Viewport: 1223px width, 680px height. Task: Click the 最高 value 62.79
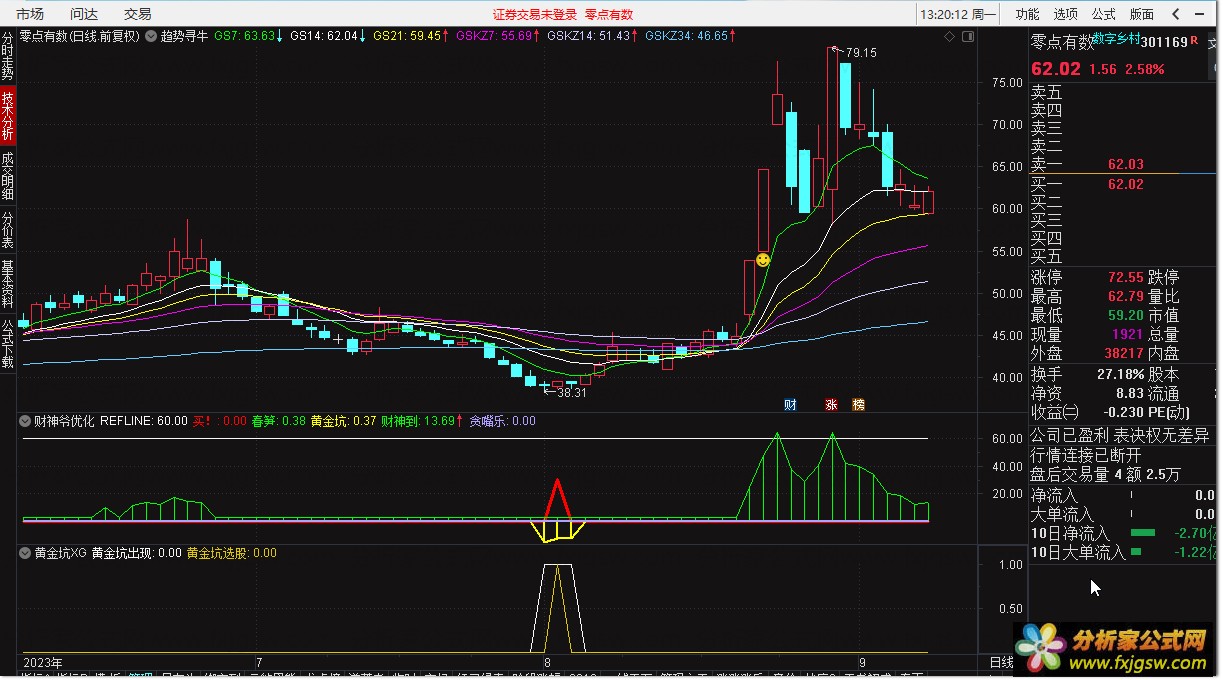1125,297
